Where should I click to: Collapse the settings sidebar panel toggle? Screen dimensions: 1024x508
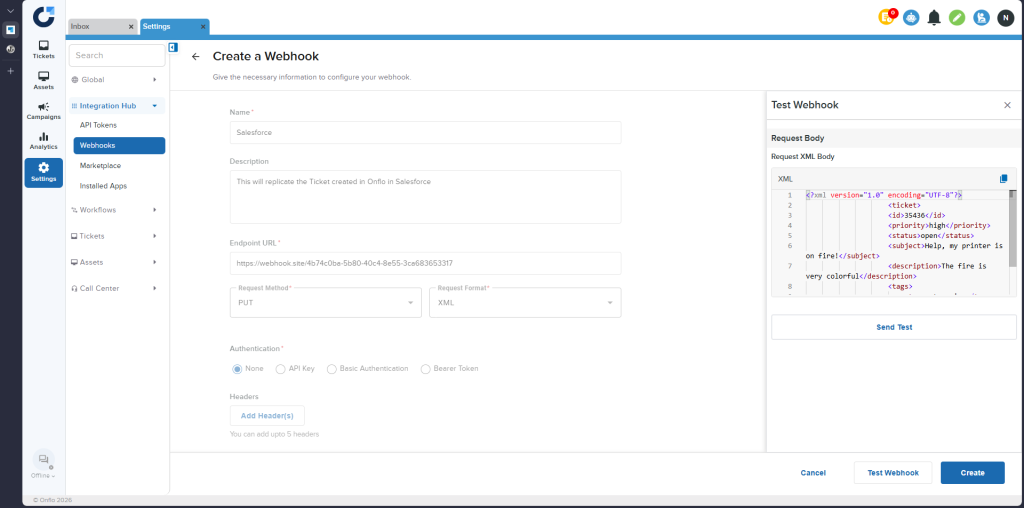[173, 47]
